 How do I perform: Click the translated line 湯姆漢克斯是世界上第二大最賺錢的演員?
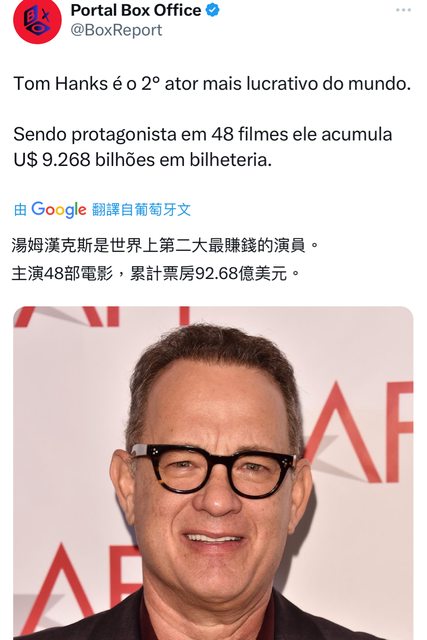pyautogui.click(x=165, y=246)
